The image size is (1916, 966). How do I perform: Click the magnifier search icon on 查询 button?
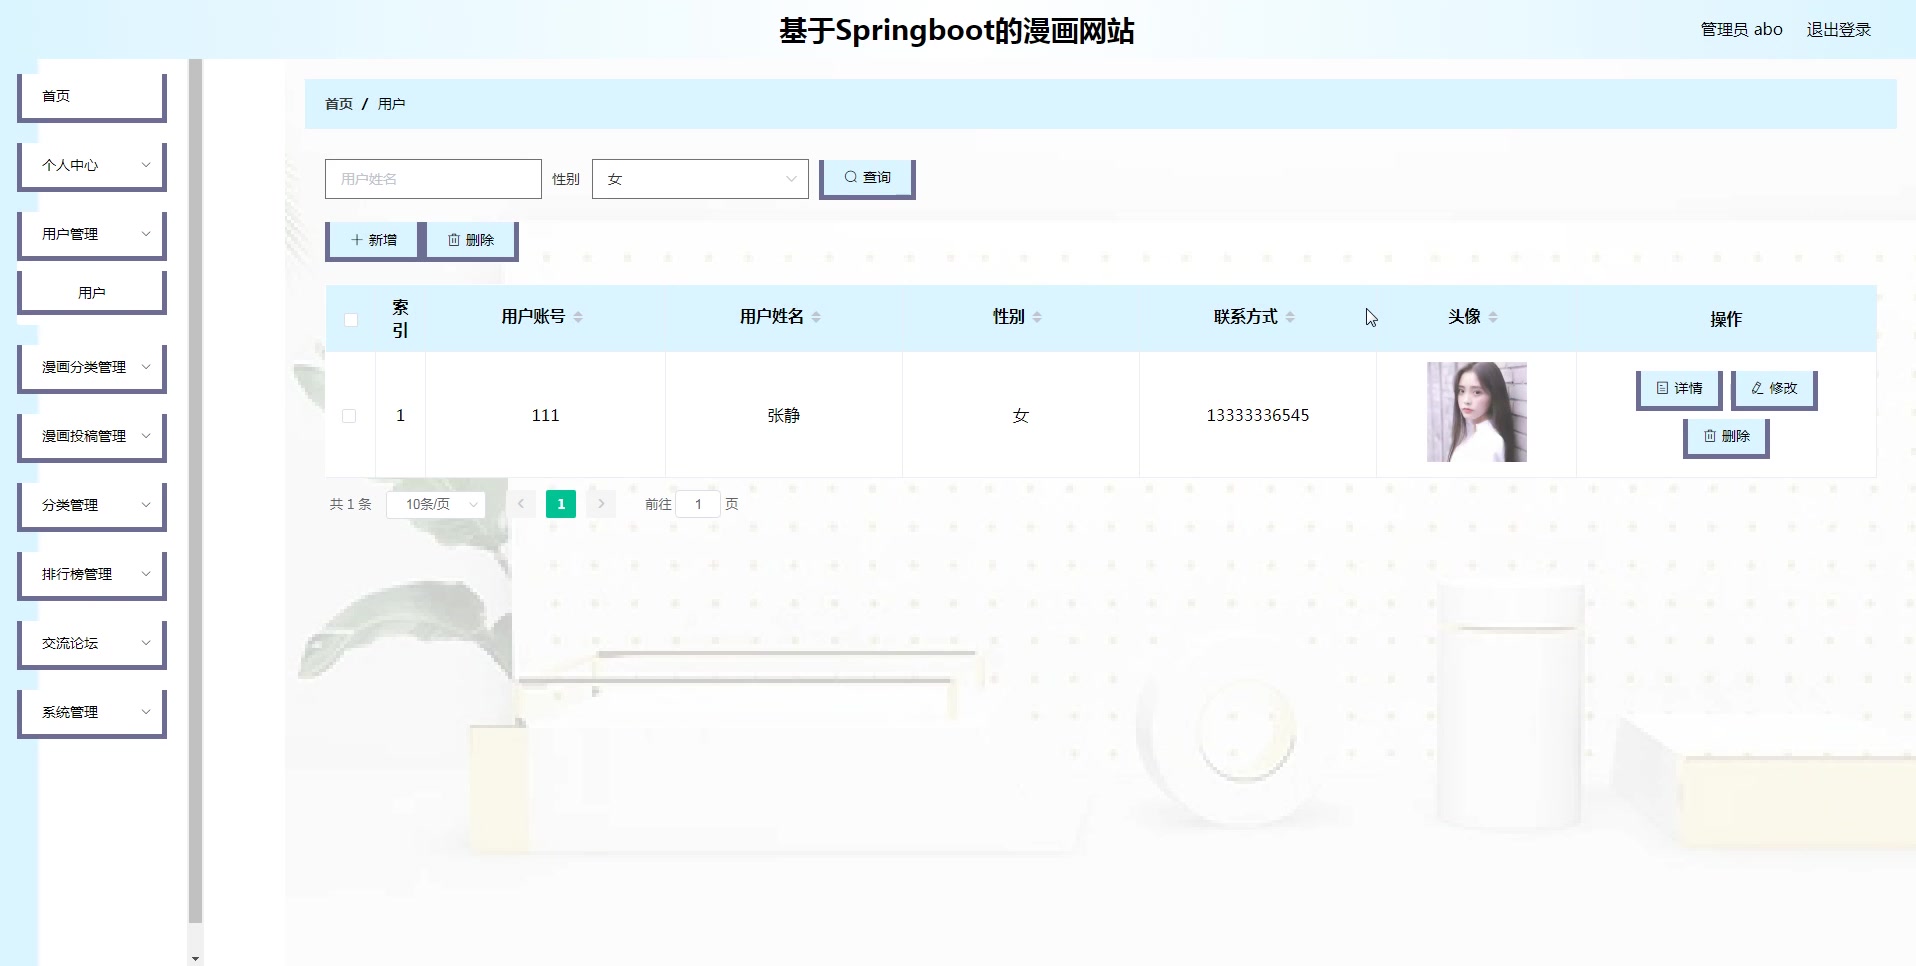click(x=849, y=177)
